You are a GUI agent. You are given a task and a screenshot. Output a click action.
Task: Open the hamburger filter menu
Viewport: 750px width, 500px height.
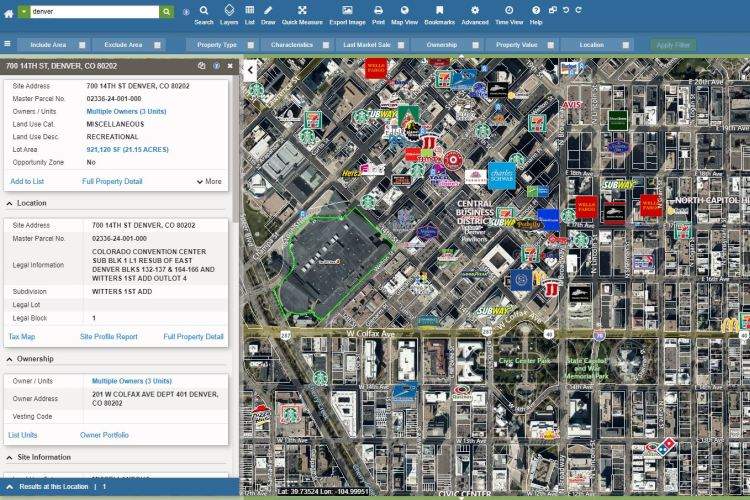pyautogui.click(x=7, y=44)
